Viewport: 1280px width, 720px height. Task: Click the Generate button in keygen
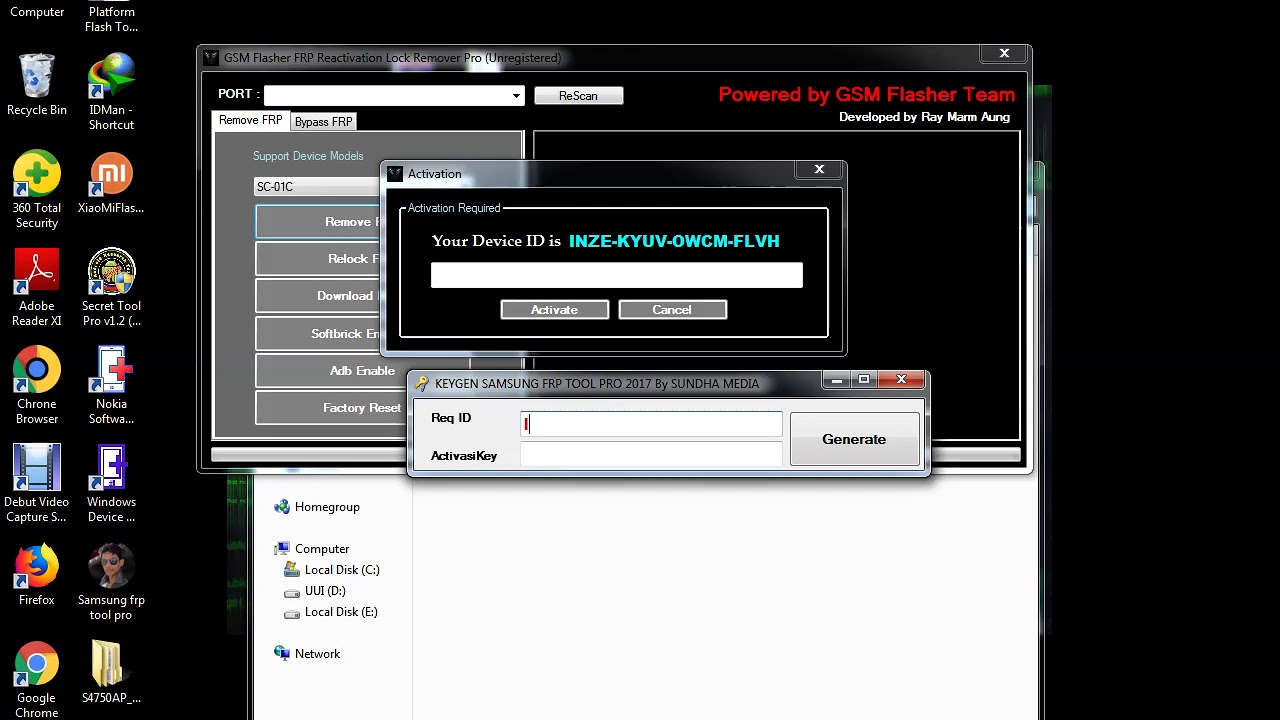[x=854, y=439]
